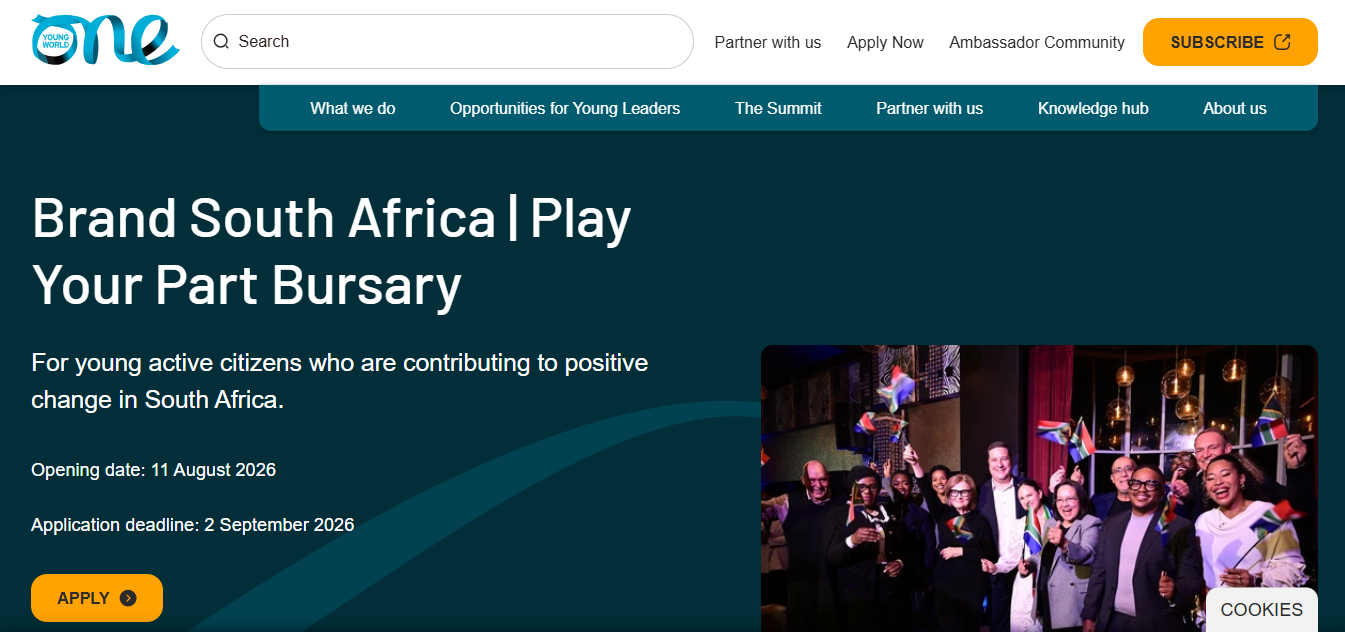Click the Brand South Africa bursary heading
This screenshot has height=632, width=1345.
coord(332,251)
